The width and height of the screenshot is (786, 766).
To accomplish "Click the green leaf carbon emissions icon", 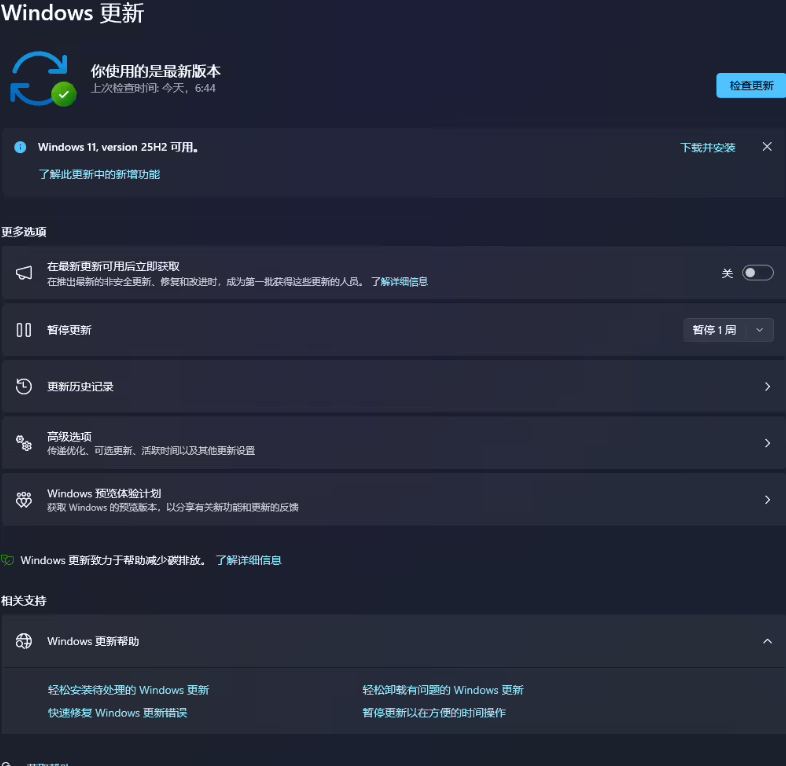I will (x=8, y=560).
